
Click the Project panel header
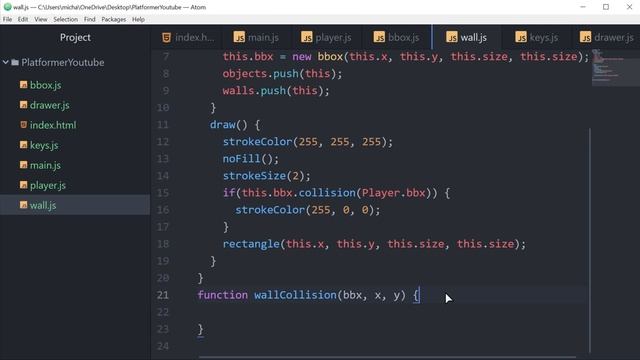(x=75, y=38)
